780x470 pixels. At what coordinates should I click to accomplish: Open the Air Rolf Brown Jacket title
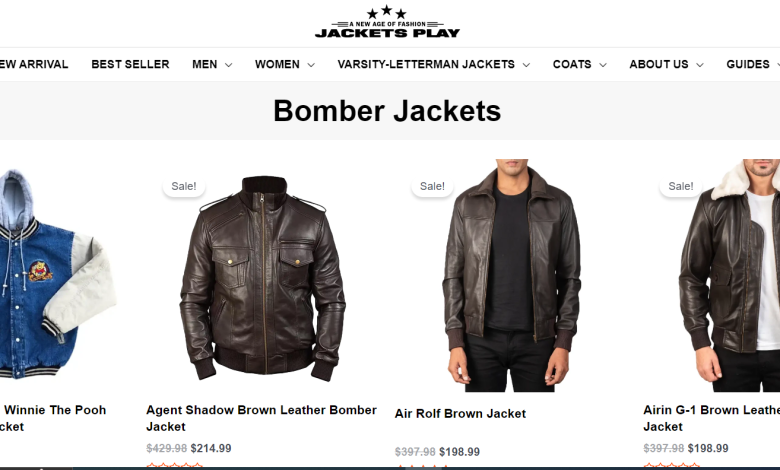[460, 414]
